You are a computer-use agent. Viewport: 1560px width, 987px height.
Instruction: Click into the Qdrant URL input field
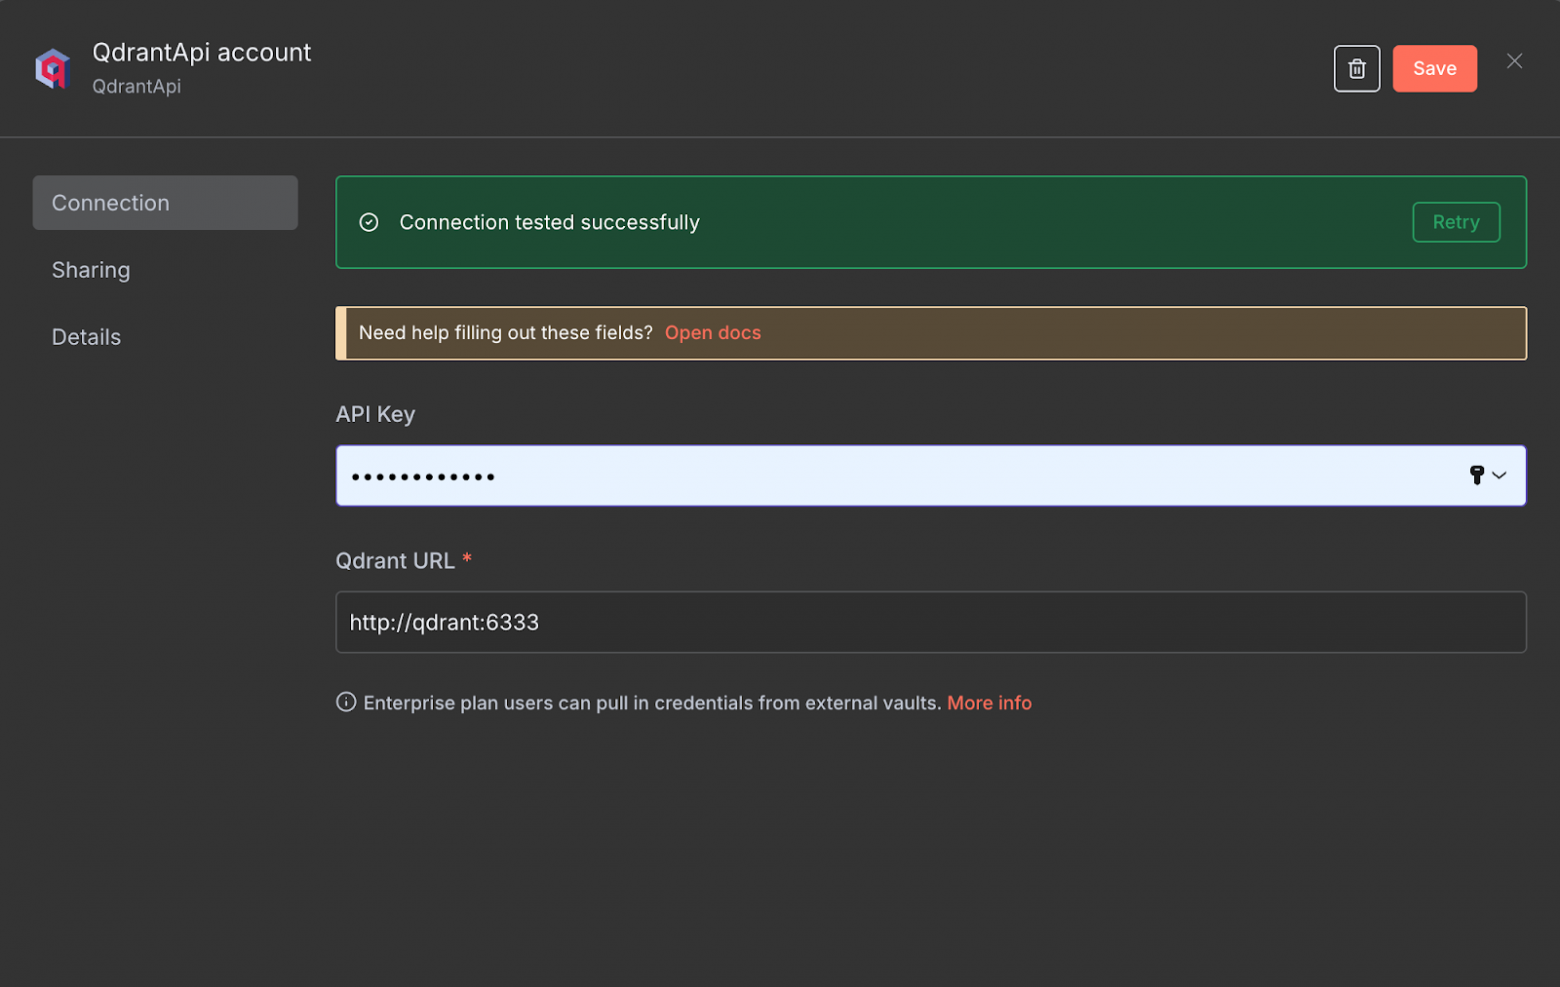pyautogui.click(x=930, y=622)
